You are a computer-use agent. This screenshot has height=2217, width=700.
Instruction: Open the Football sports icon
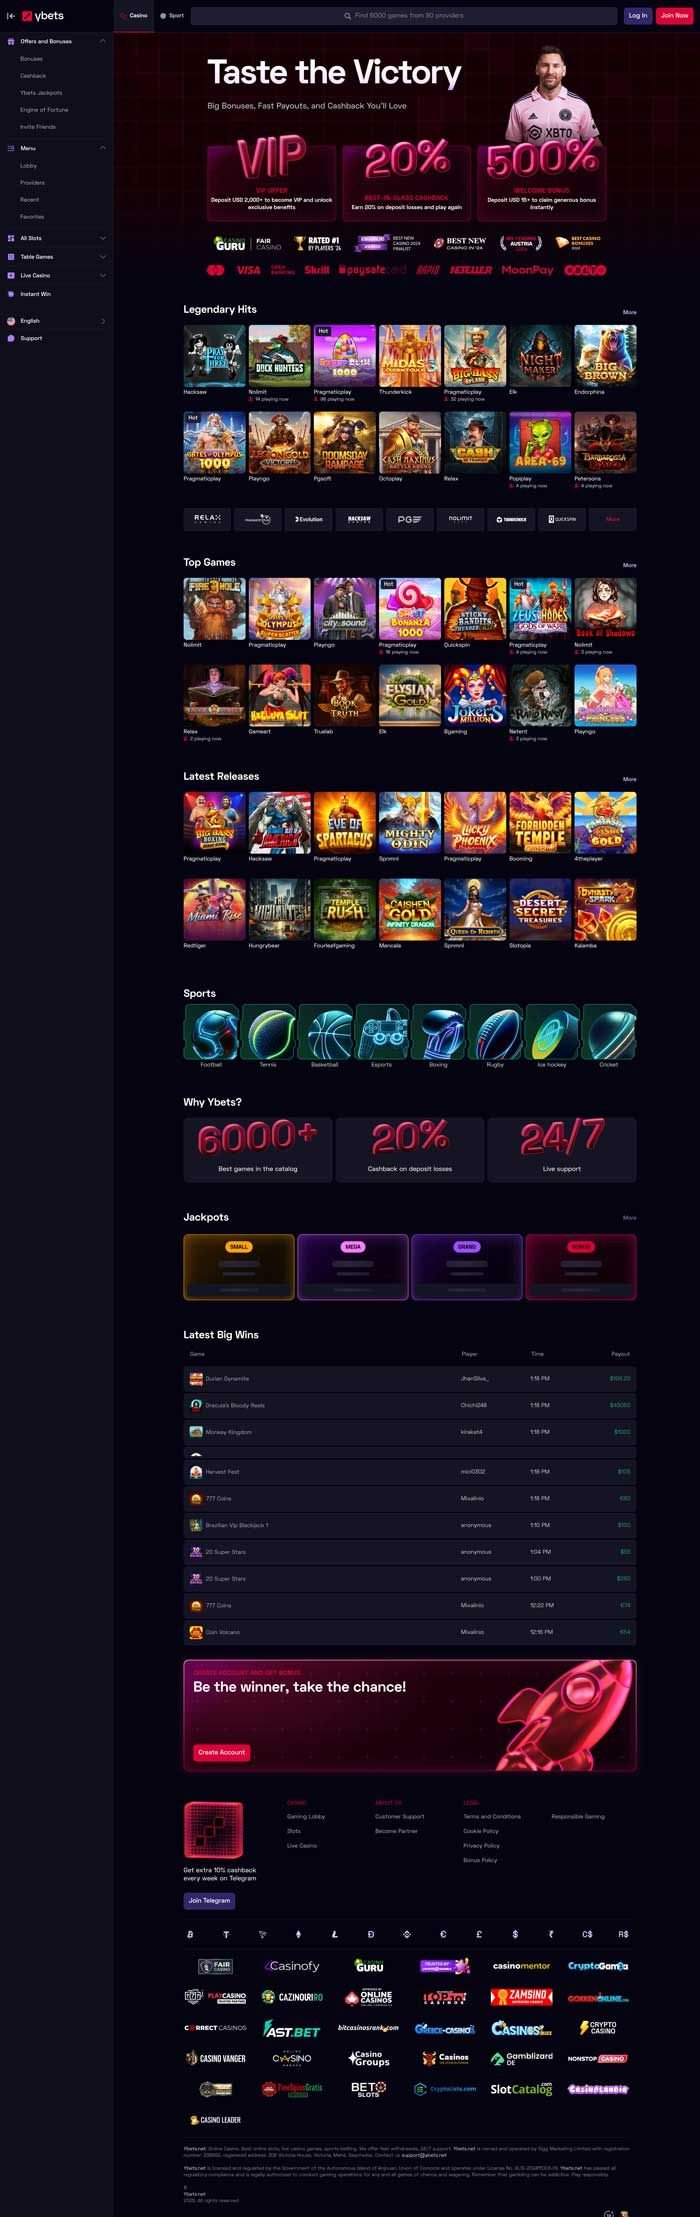[x=211, y=1031]
